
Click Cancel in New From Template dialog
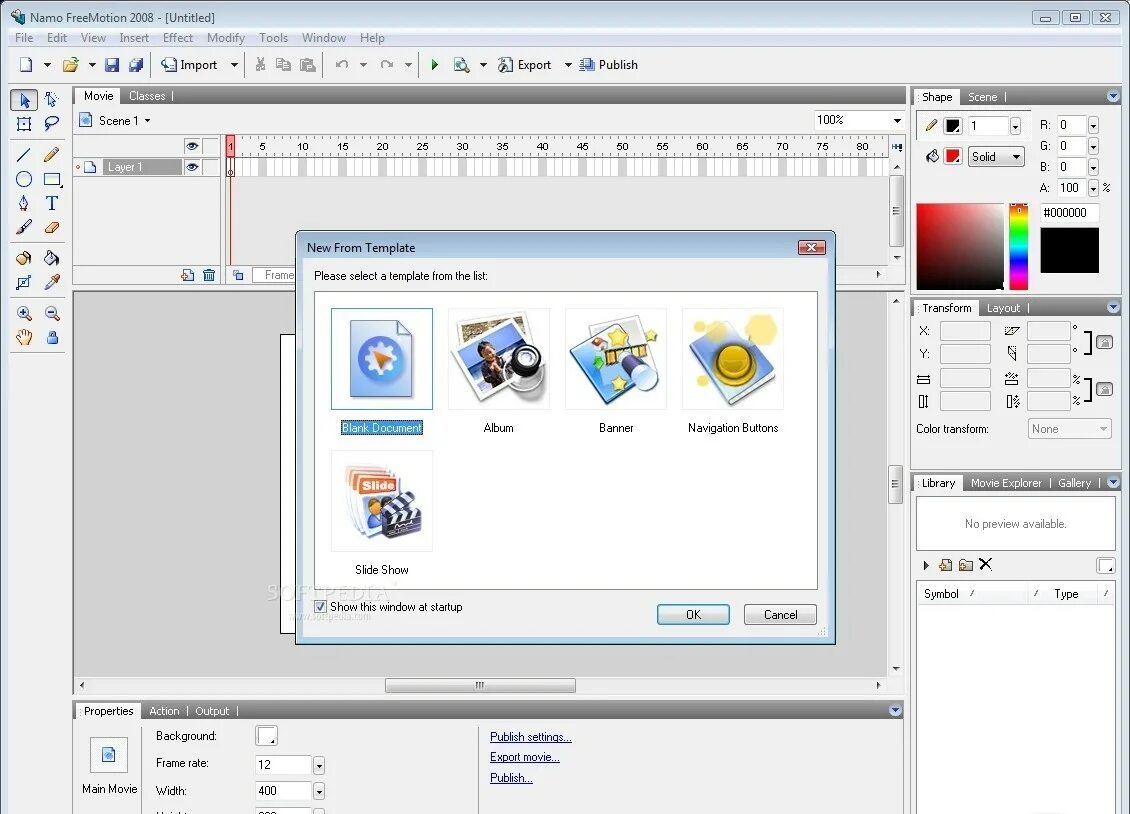coord(780,614)
